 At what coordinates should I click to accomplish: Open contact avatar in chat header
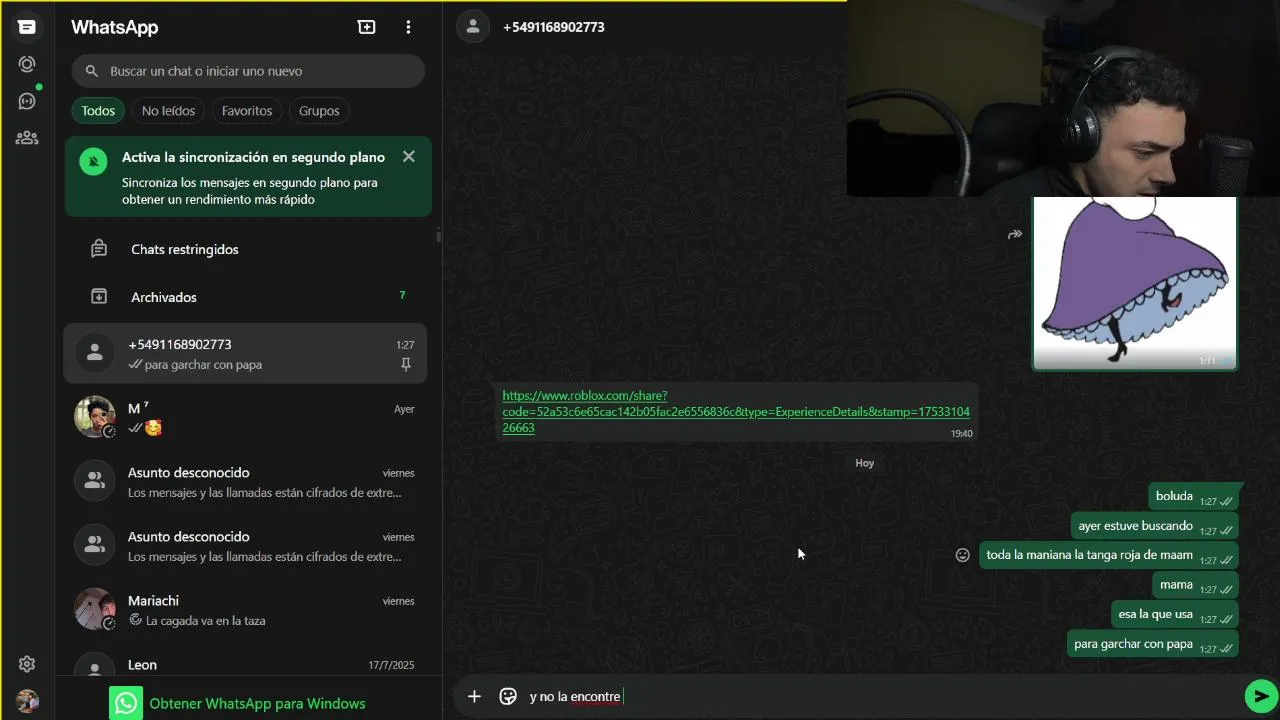(473, 27)
